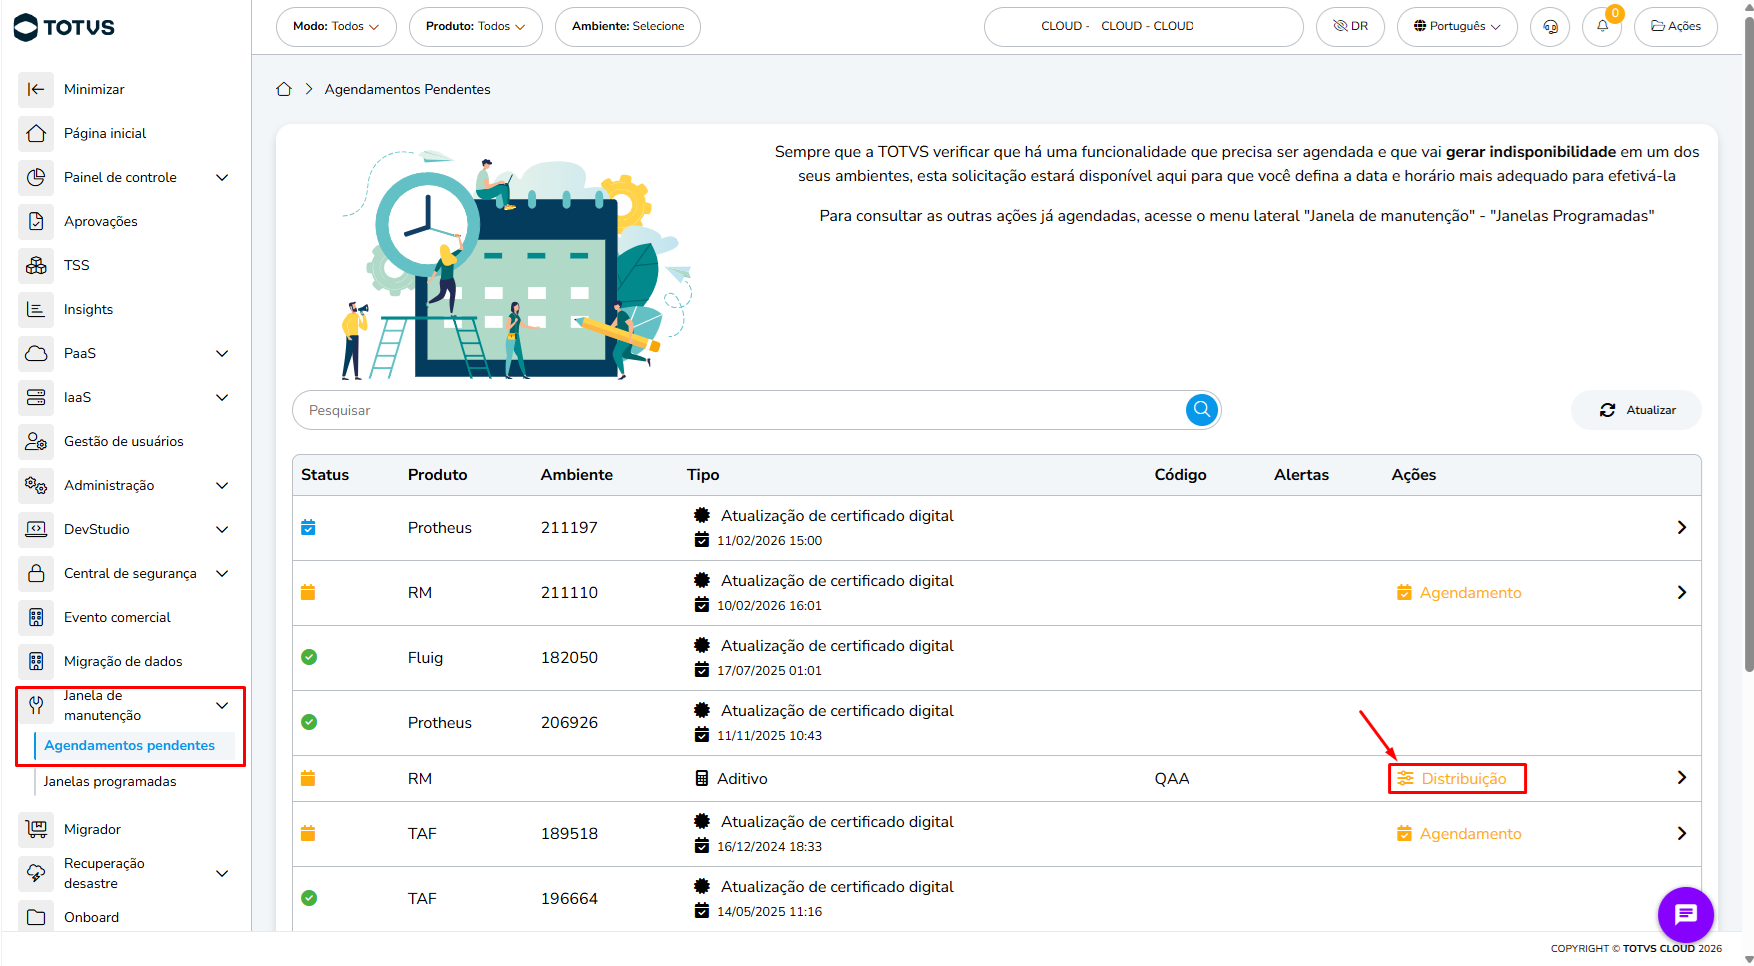Open Migração de dados icon

[36, 661]
